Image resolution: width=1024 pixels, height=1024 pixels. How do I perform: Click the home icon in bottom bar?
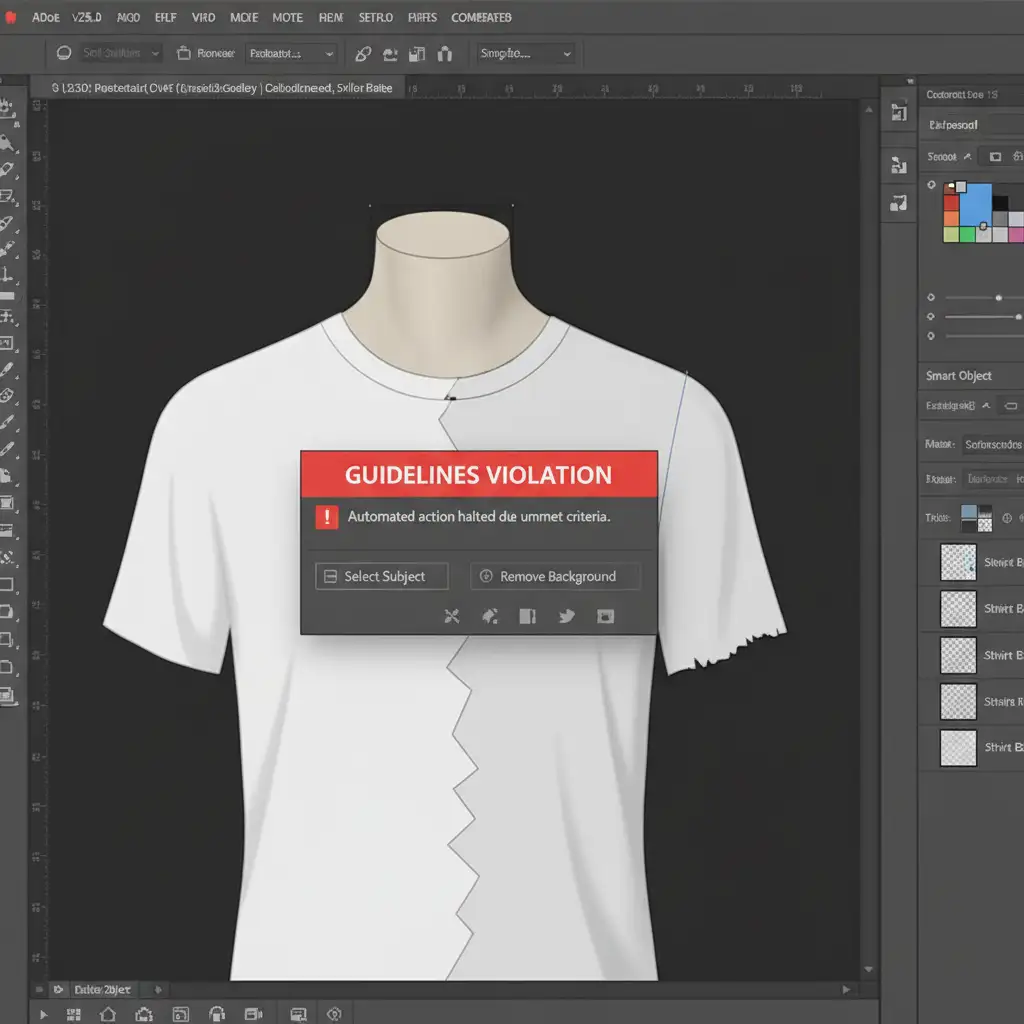click(108, 1014)
